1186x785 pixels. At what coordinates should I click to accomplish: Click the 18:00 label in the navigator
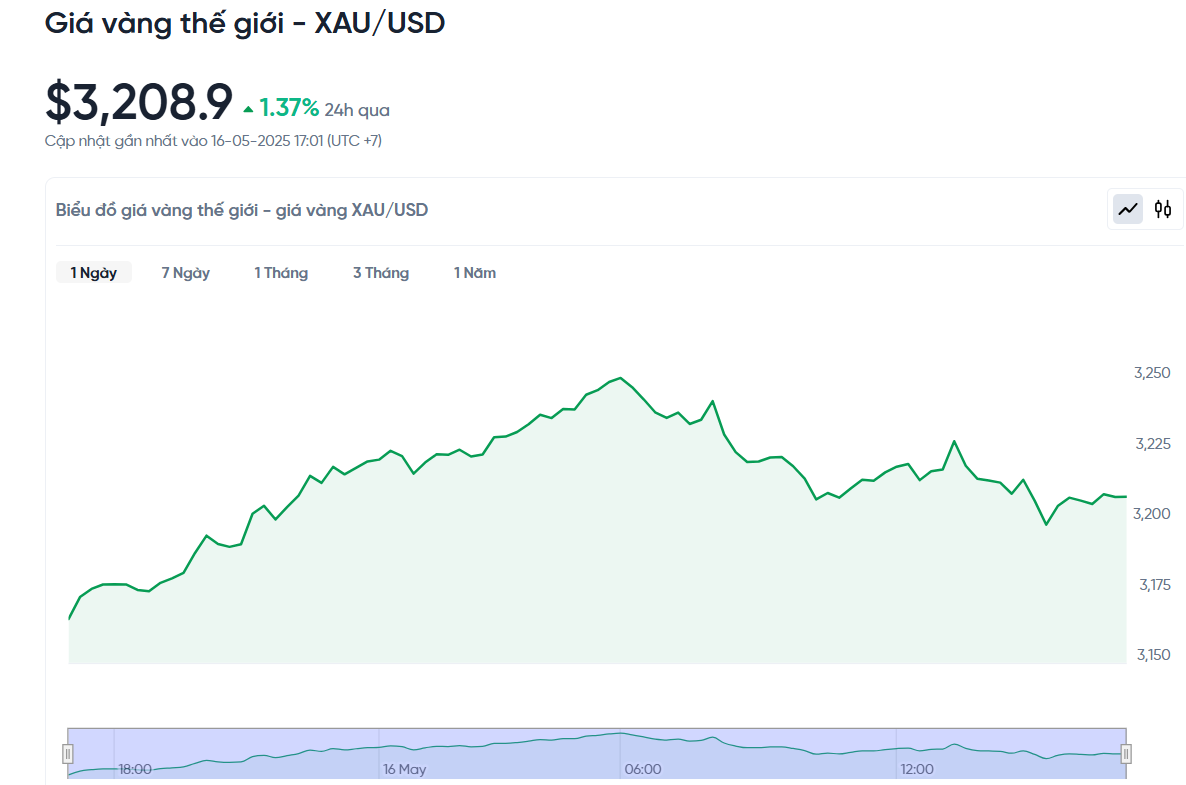tap(135, 769)
